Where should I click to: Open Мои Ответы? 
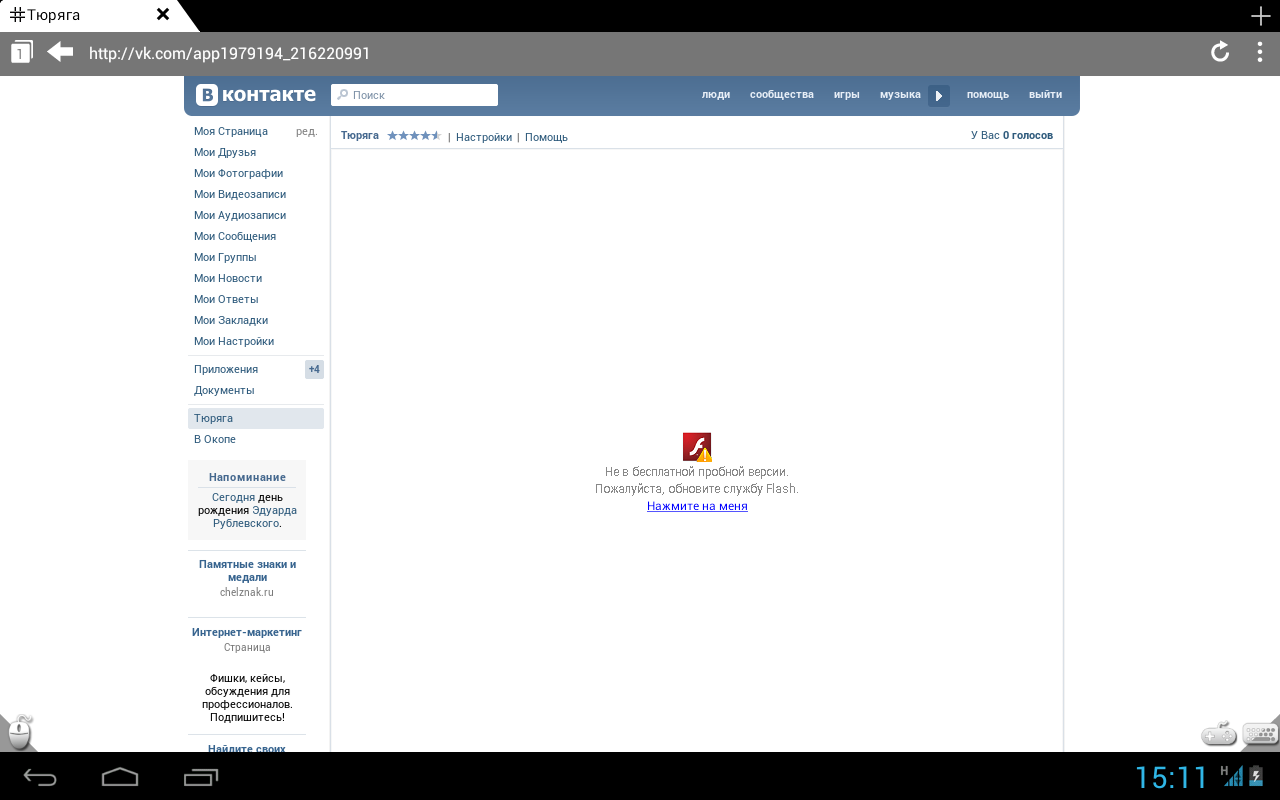click(x=226, y=299)
